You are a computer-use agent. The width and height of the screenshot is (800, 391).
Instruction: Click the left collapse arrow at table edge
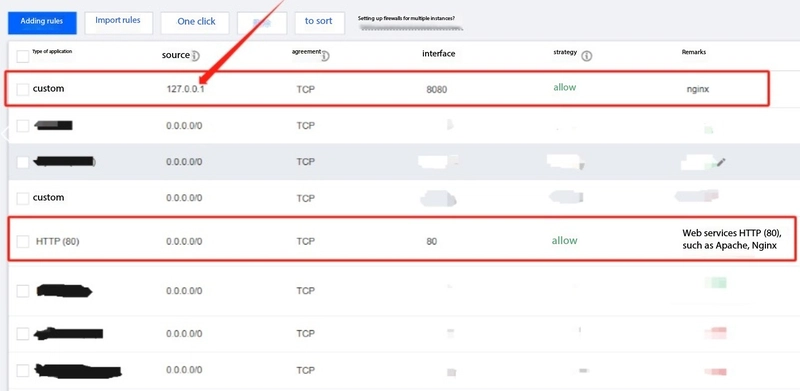4,135
